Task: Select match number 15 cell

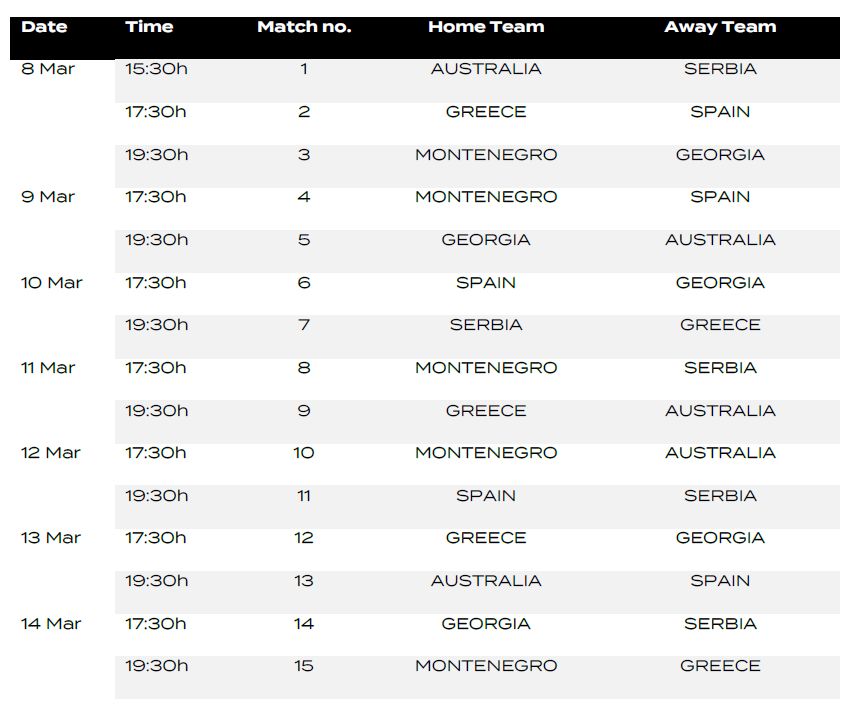Action: [x=304, y=666]
